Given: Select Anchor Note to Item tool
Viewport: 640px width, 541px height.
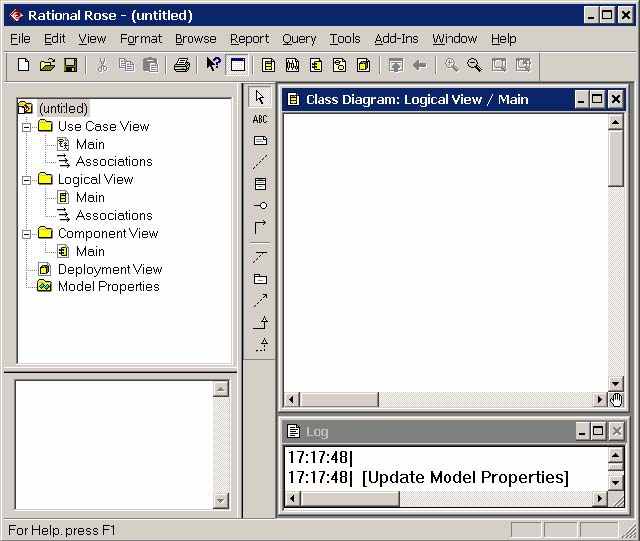Looking at the screenshot, I should point(260,162).
